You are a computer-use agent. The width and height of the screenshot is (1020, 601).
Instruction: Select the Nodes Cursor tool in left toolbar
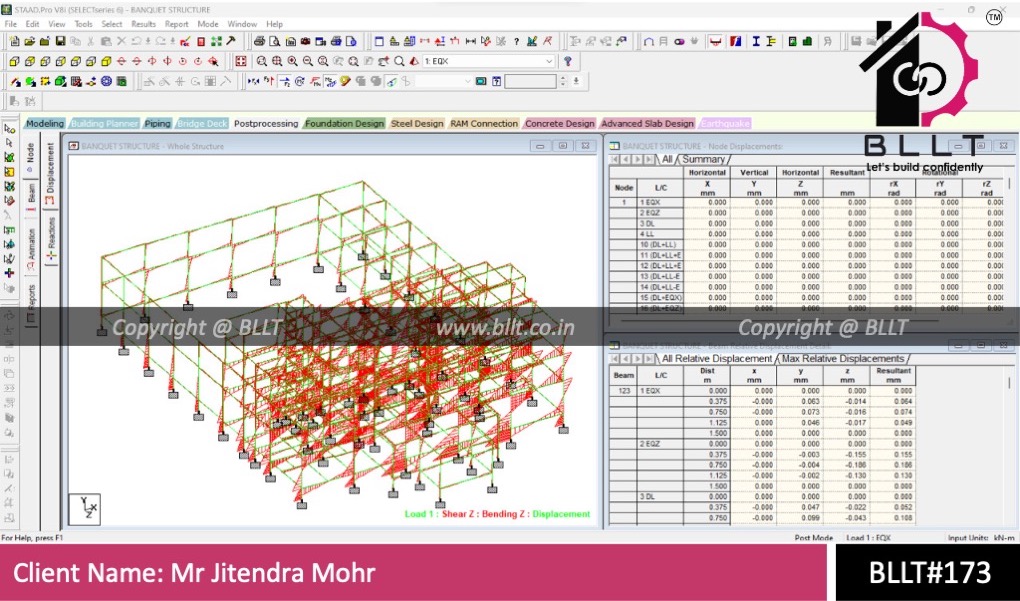(x=9, y=129)
